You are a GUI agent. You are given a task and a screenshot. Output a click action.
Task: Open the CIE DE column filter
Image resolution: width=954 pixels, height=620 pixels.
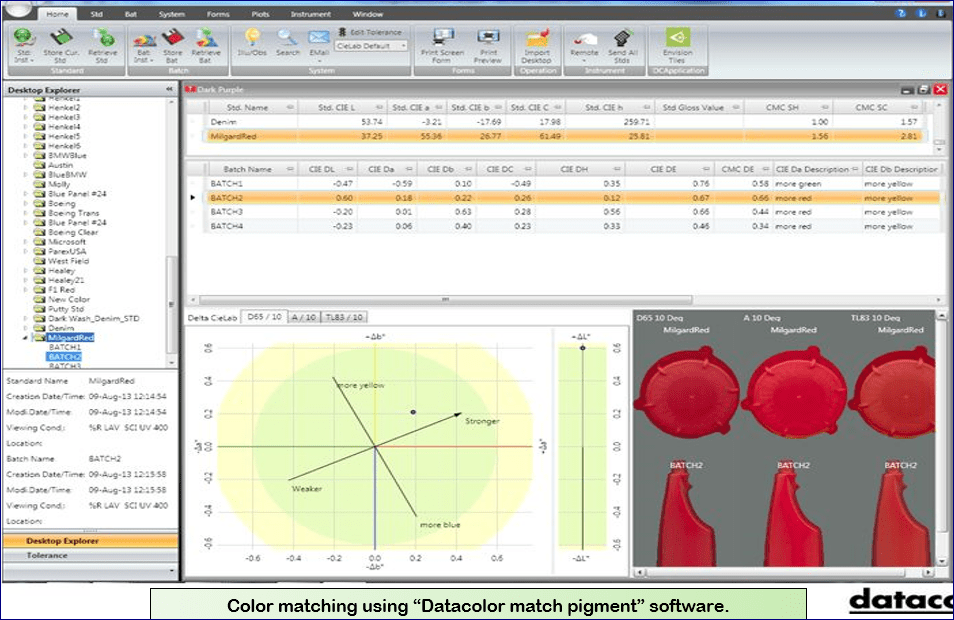point(706,169)
